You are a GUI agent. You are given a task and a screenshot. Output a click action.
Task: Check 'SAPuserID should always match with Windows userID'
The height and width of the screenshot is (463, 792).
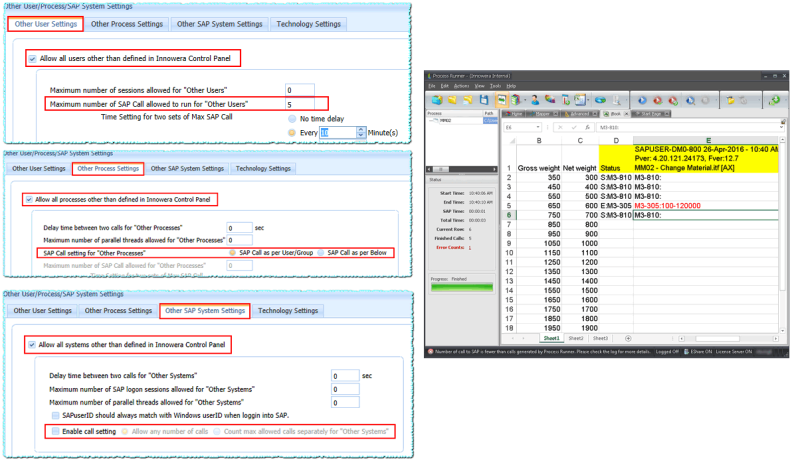55,416
